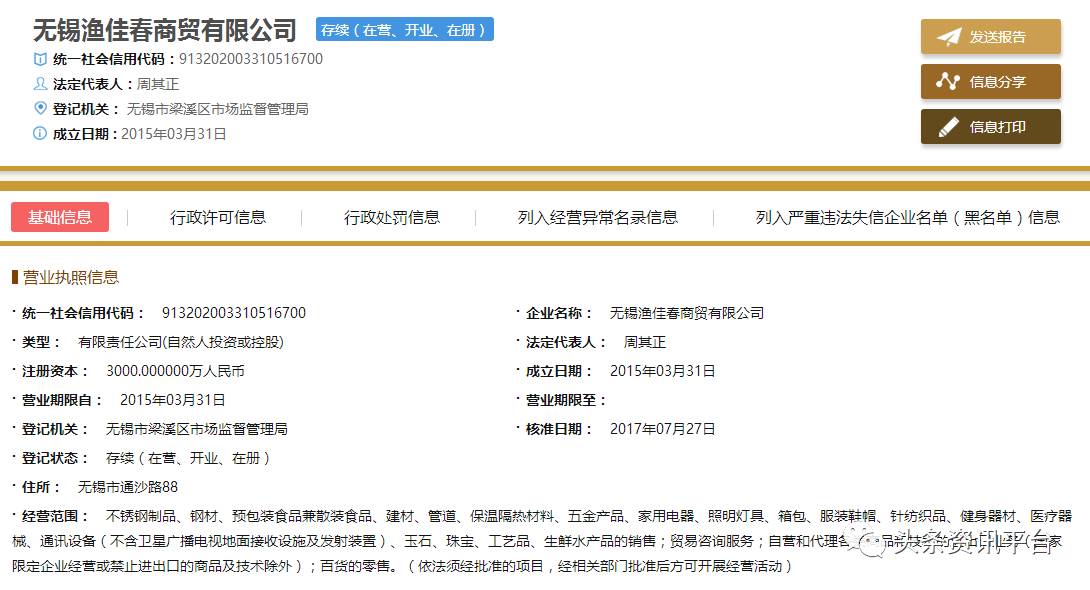Switch to the 行政许可信息 tab

[x=218, y=217]
